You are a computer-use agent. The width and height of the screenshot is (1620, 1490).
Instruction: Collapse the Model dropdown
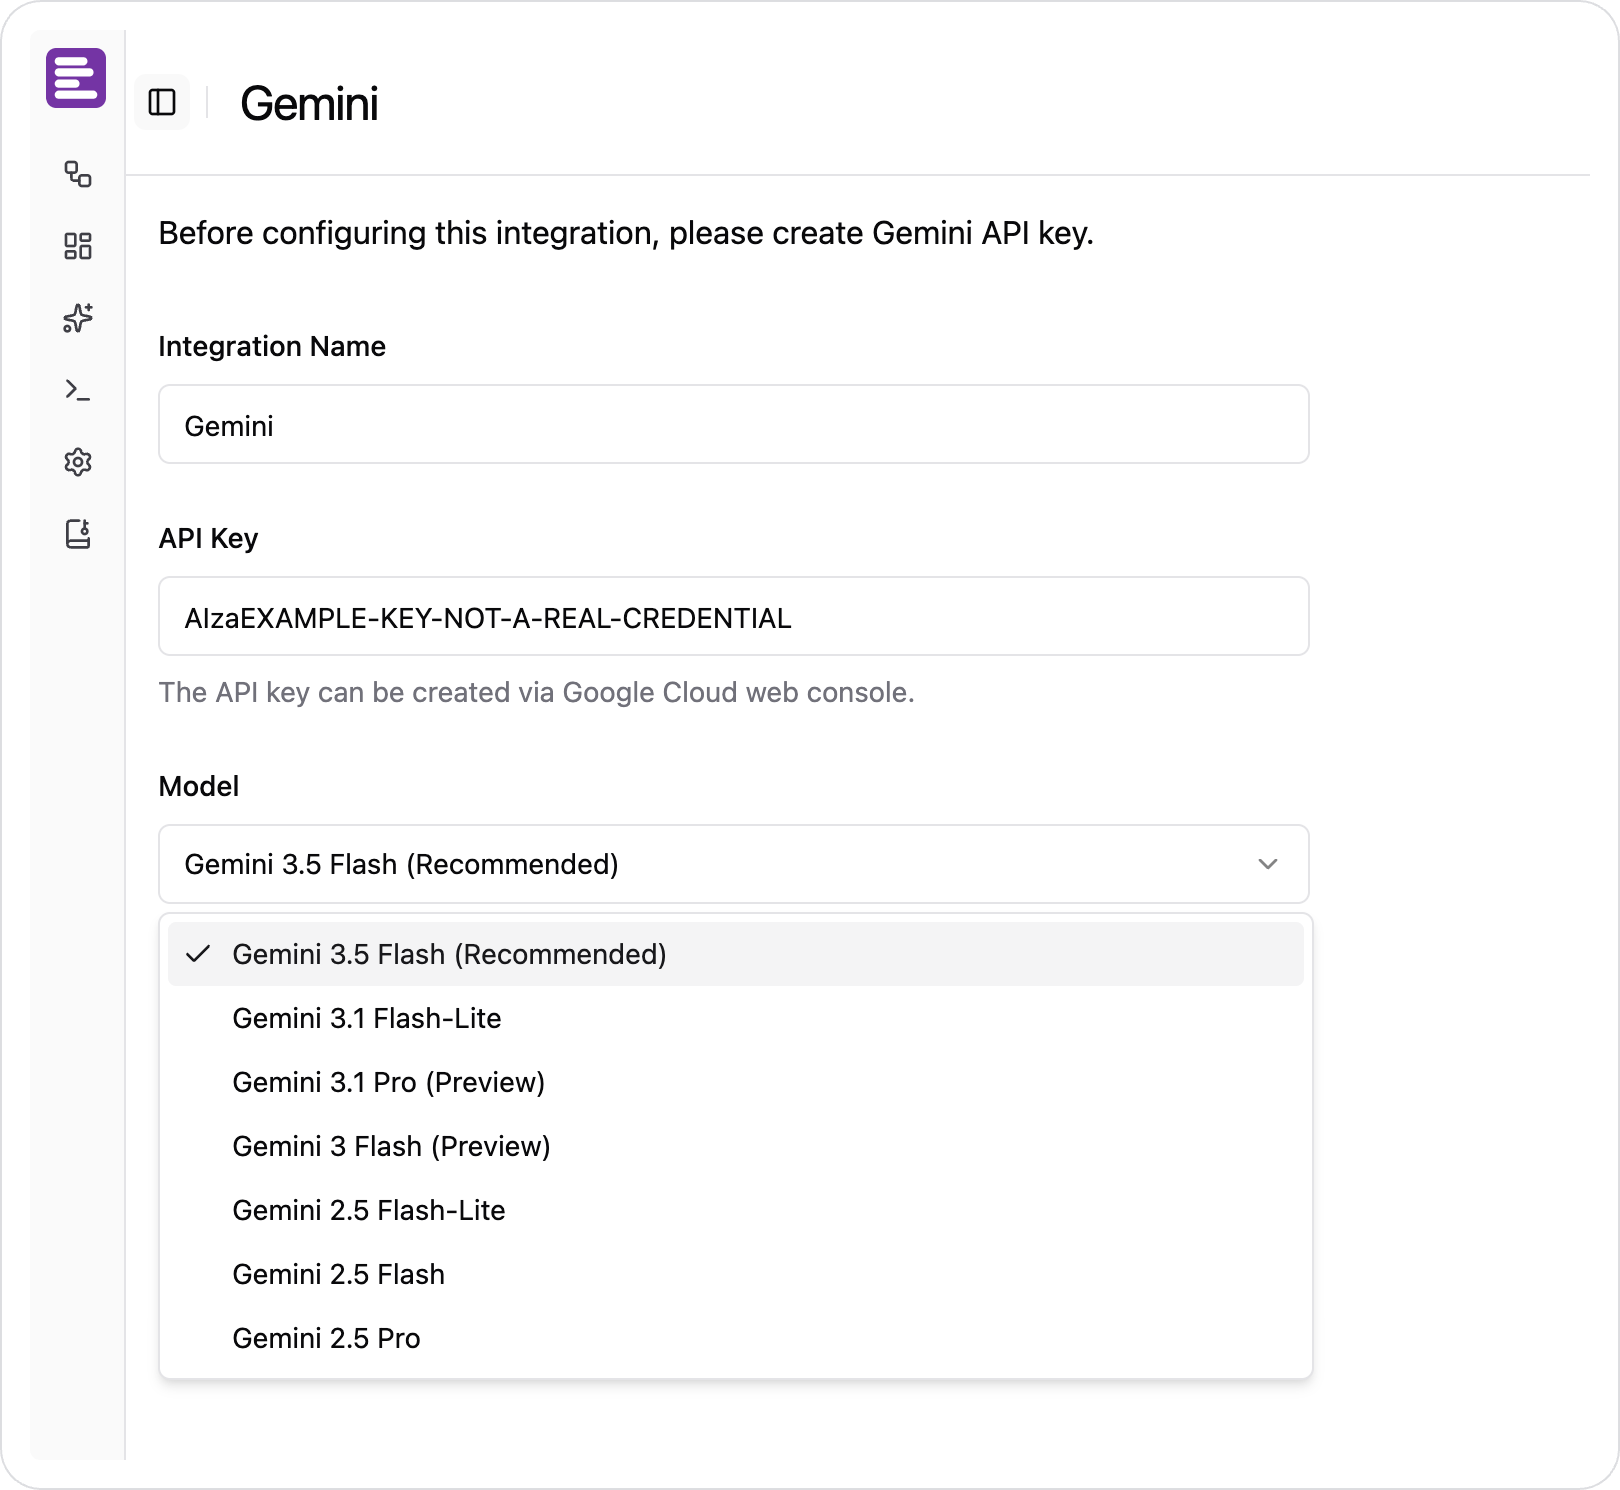pos(734,864)
